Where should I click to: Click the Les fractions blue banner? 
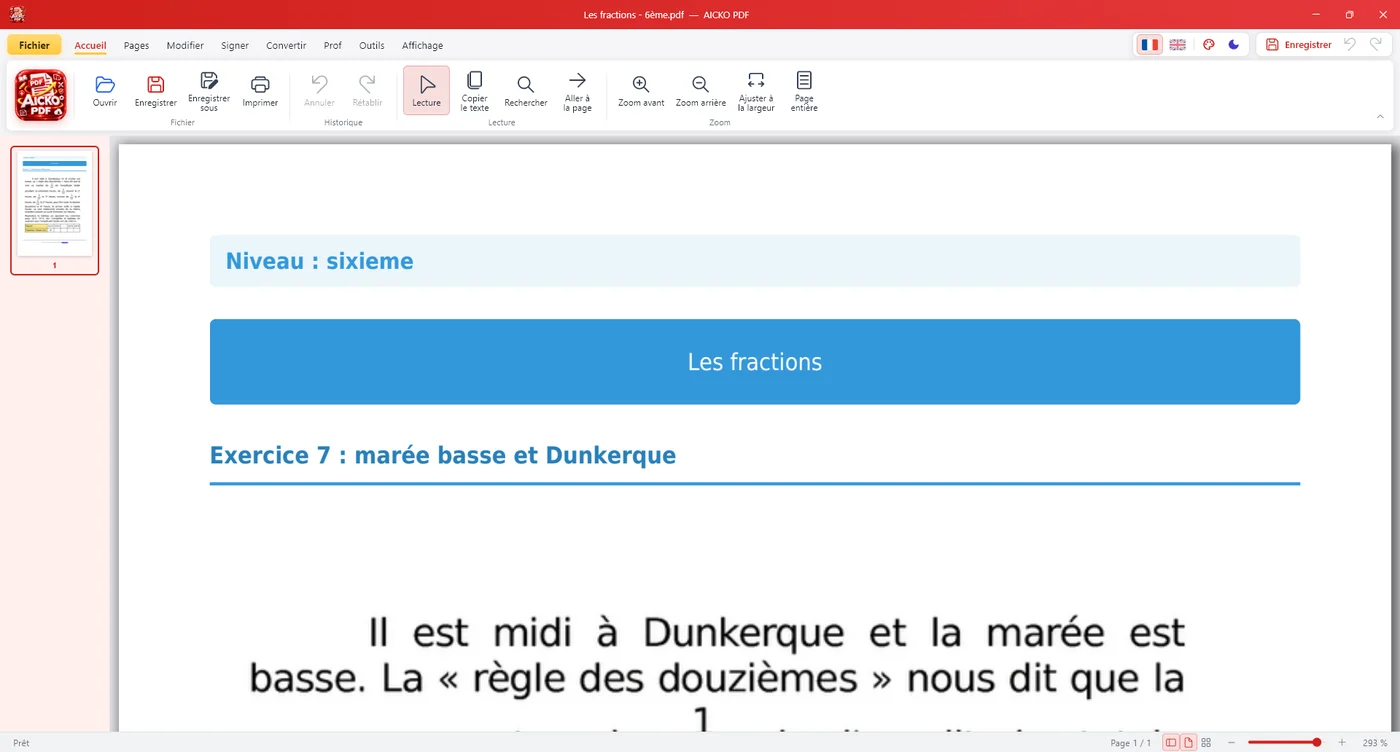(755, 362)
